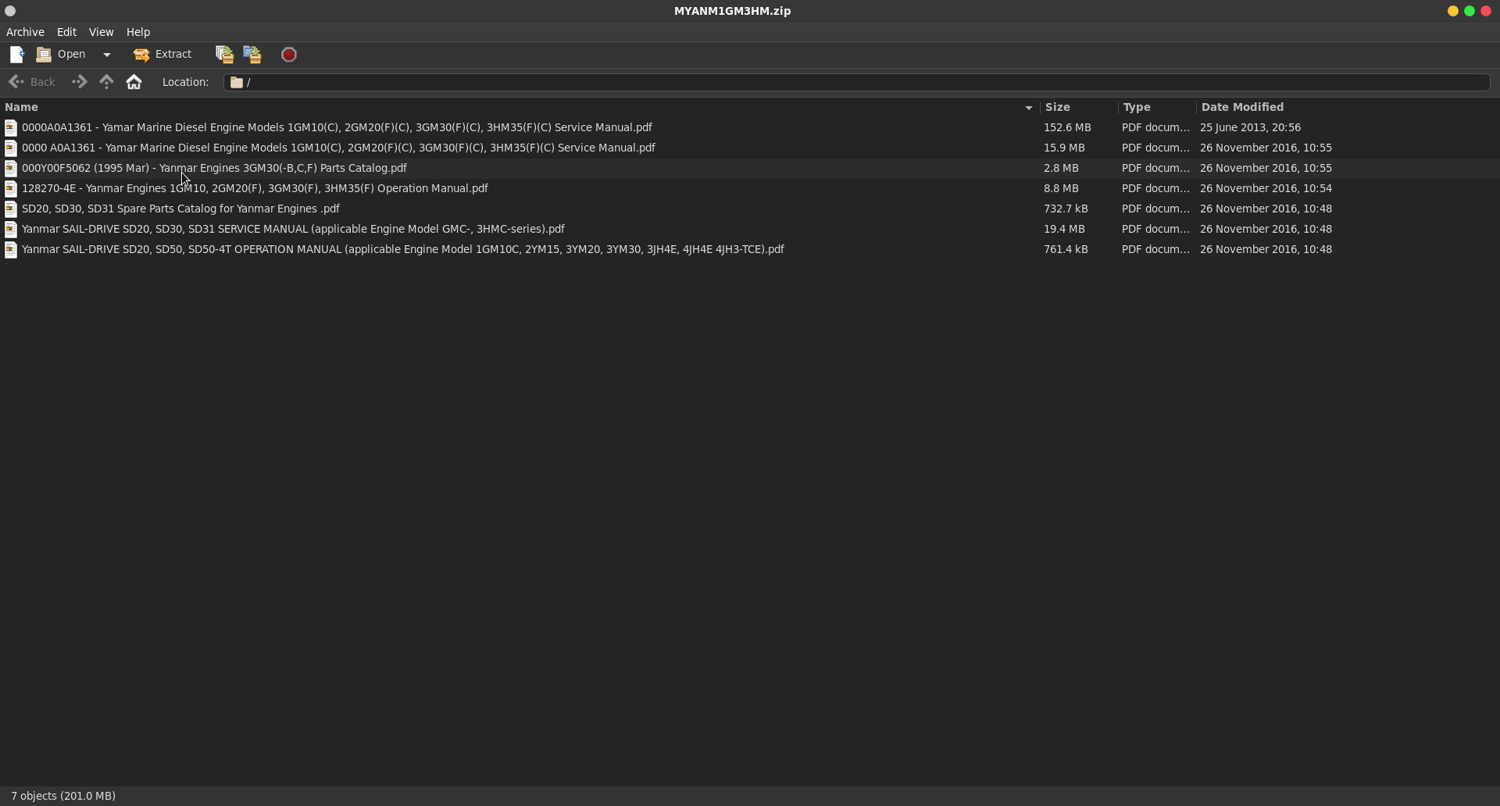This screenshot has width=1500, height=806.
Task: Click the '26 November 2016, 10:54' date cell
Action: 1266,188
